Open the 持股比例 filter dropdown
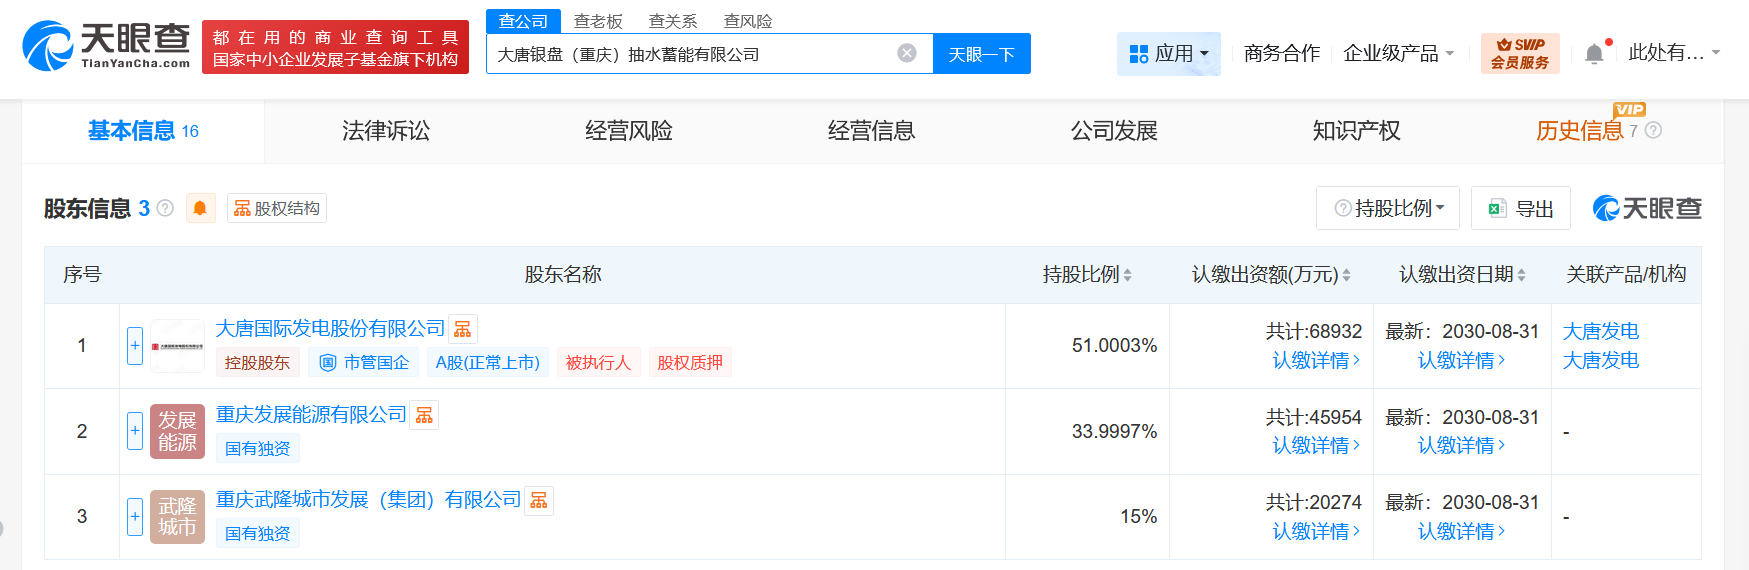This screenshot has height=570, width=1749. (1388, 208)
